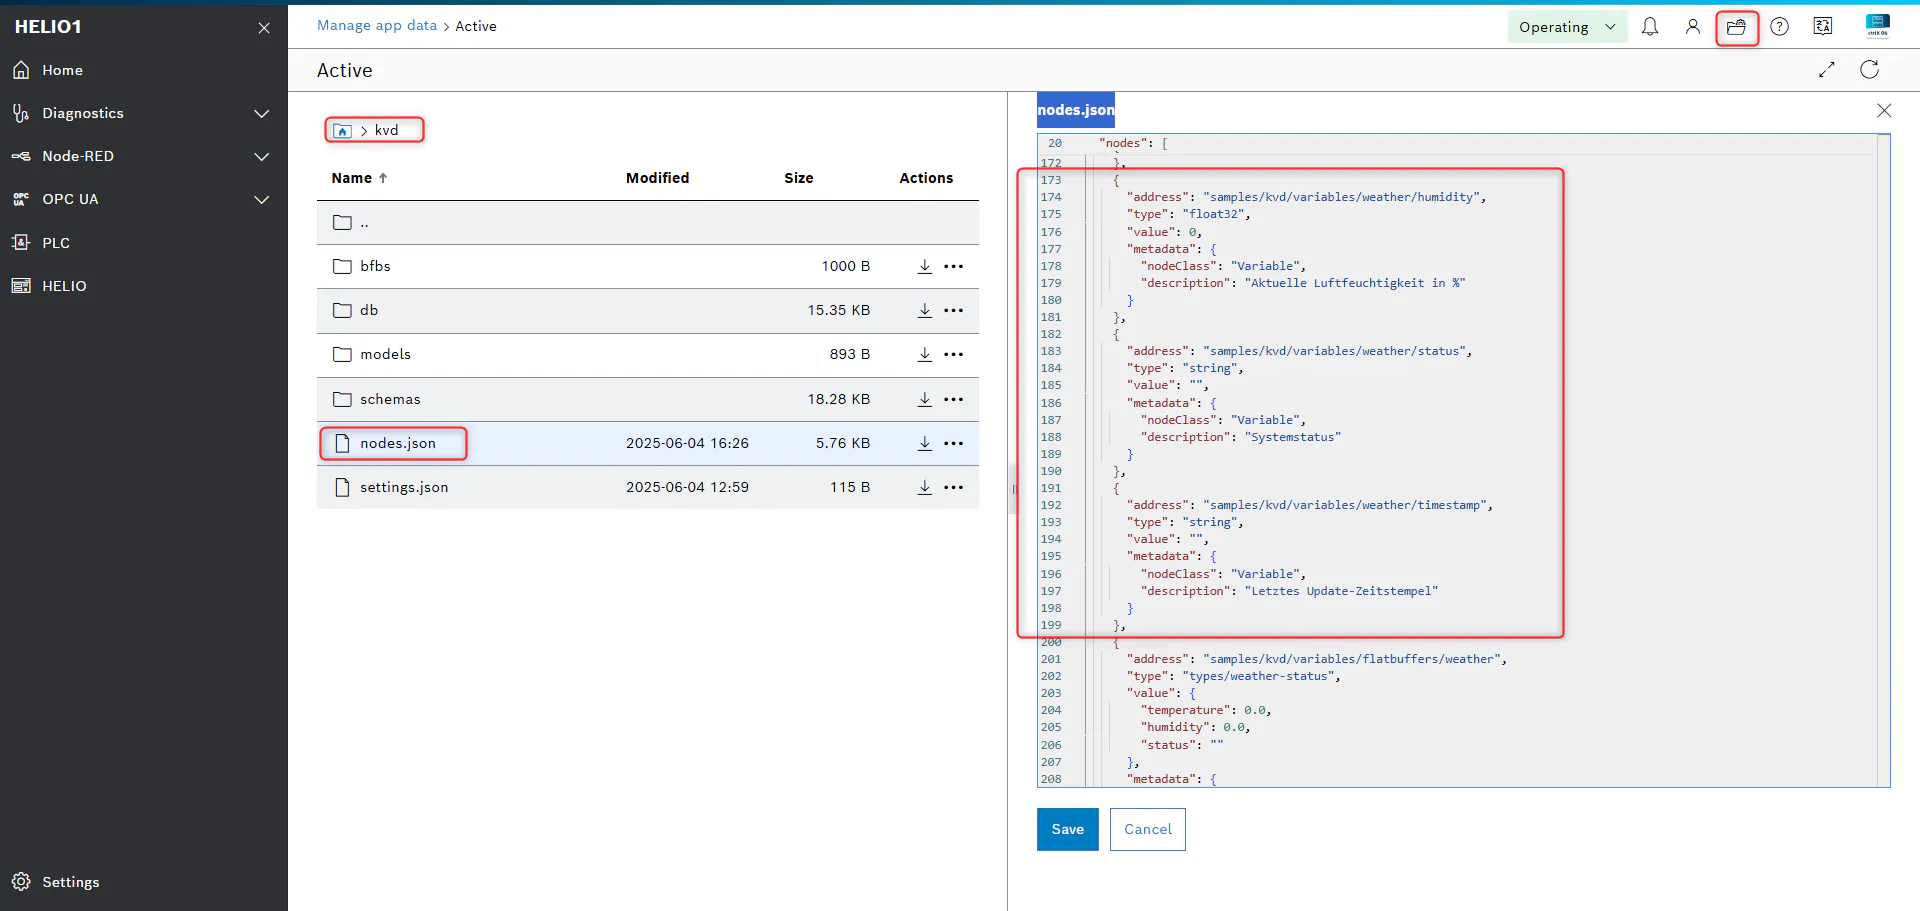The width and height of the screenshot is (1920, 911).
Task: Open the notifications bell icon
Action: (1650, 27)
